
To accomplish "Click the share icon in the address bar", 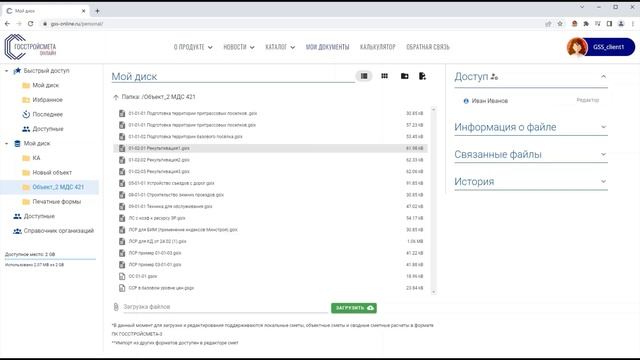I will point(548,24).
